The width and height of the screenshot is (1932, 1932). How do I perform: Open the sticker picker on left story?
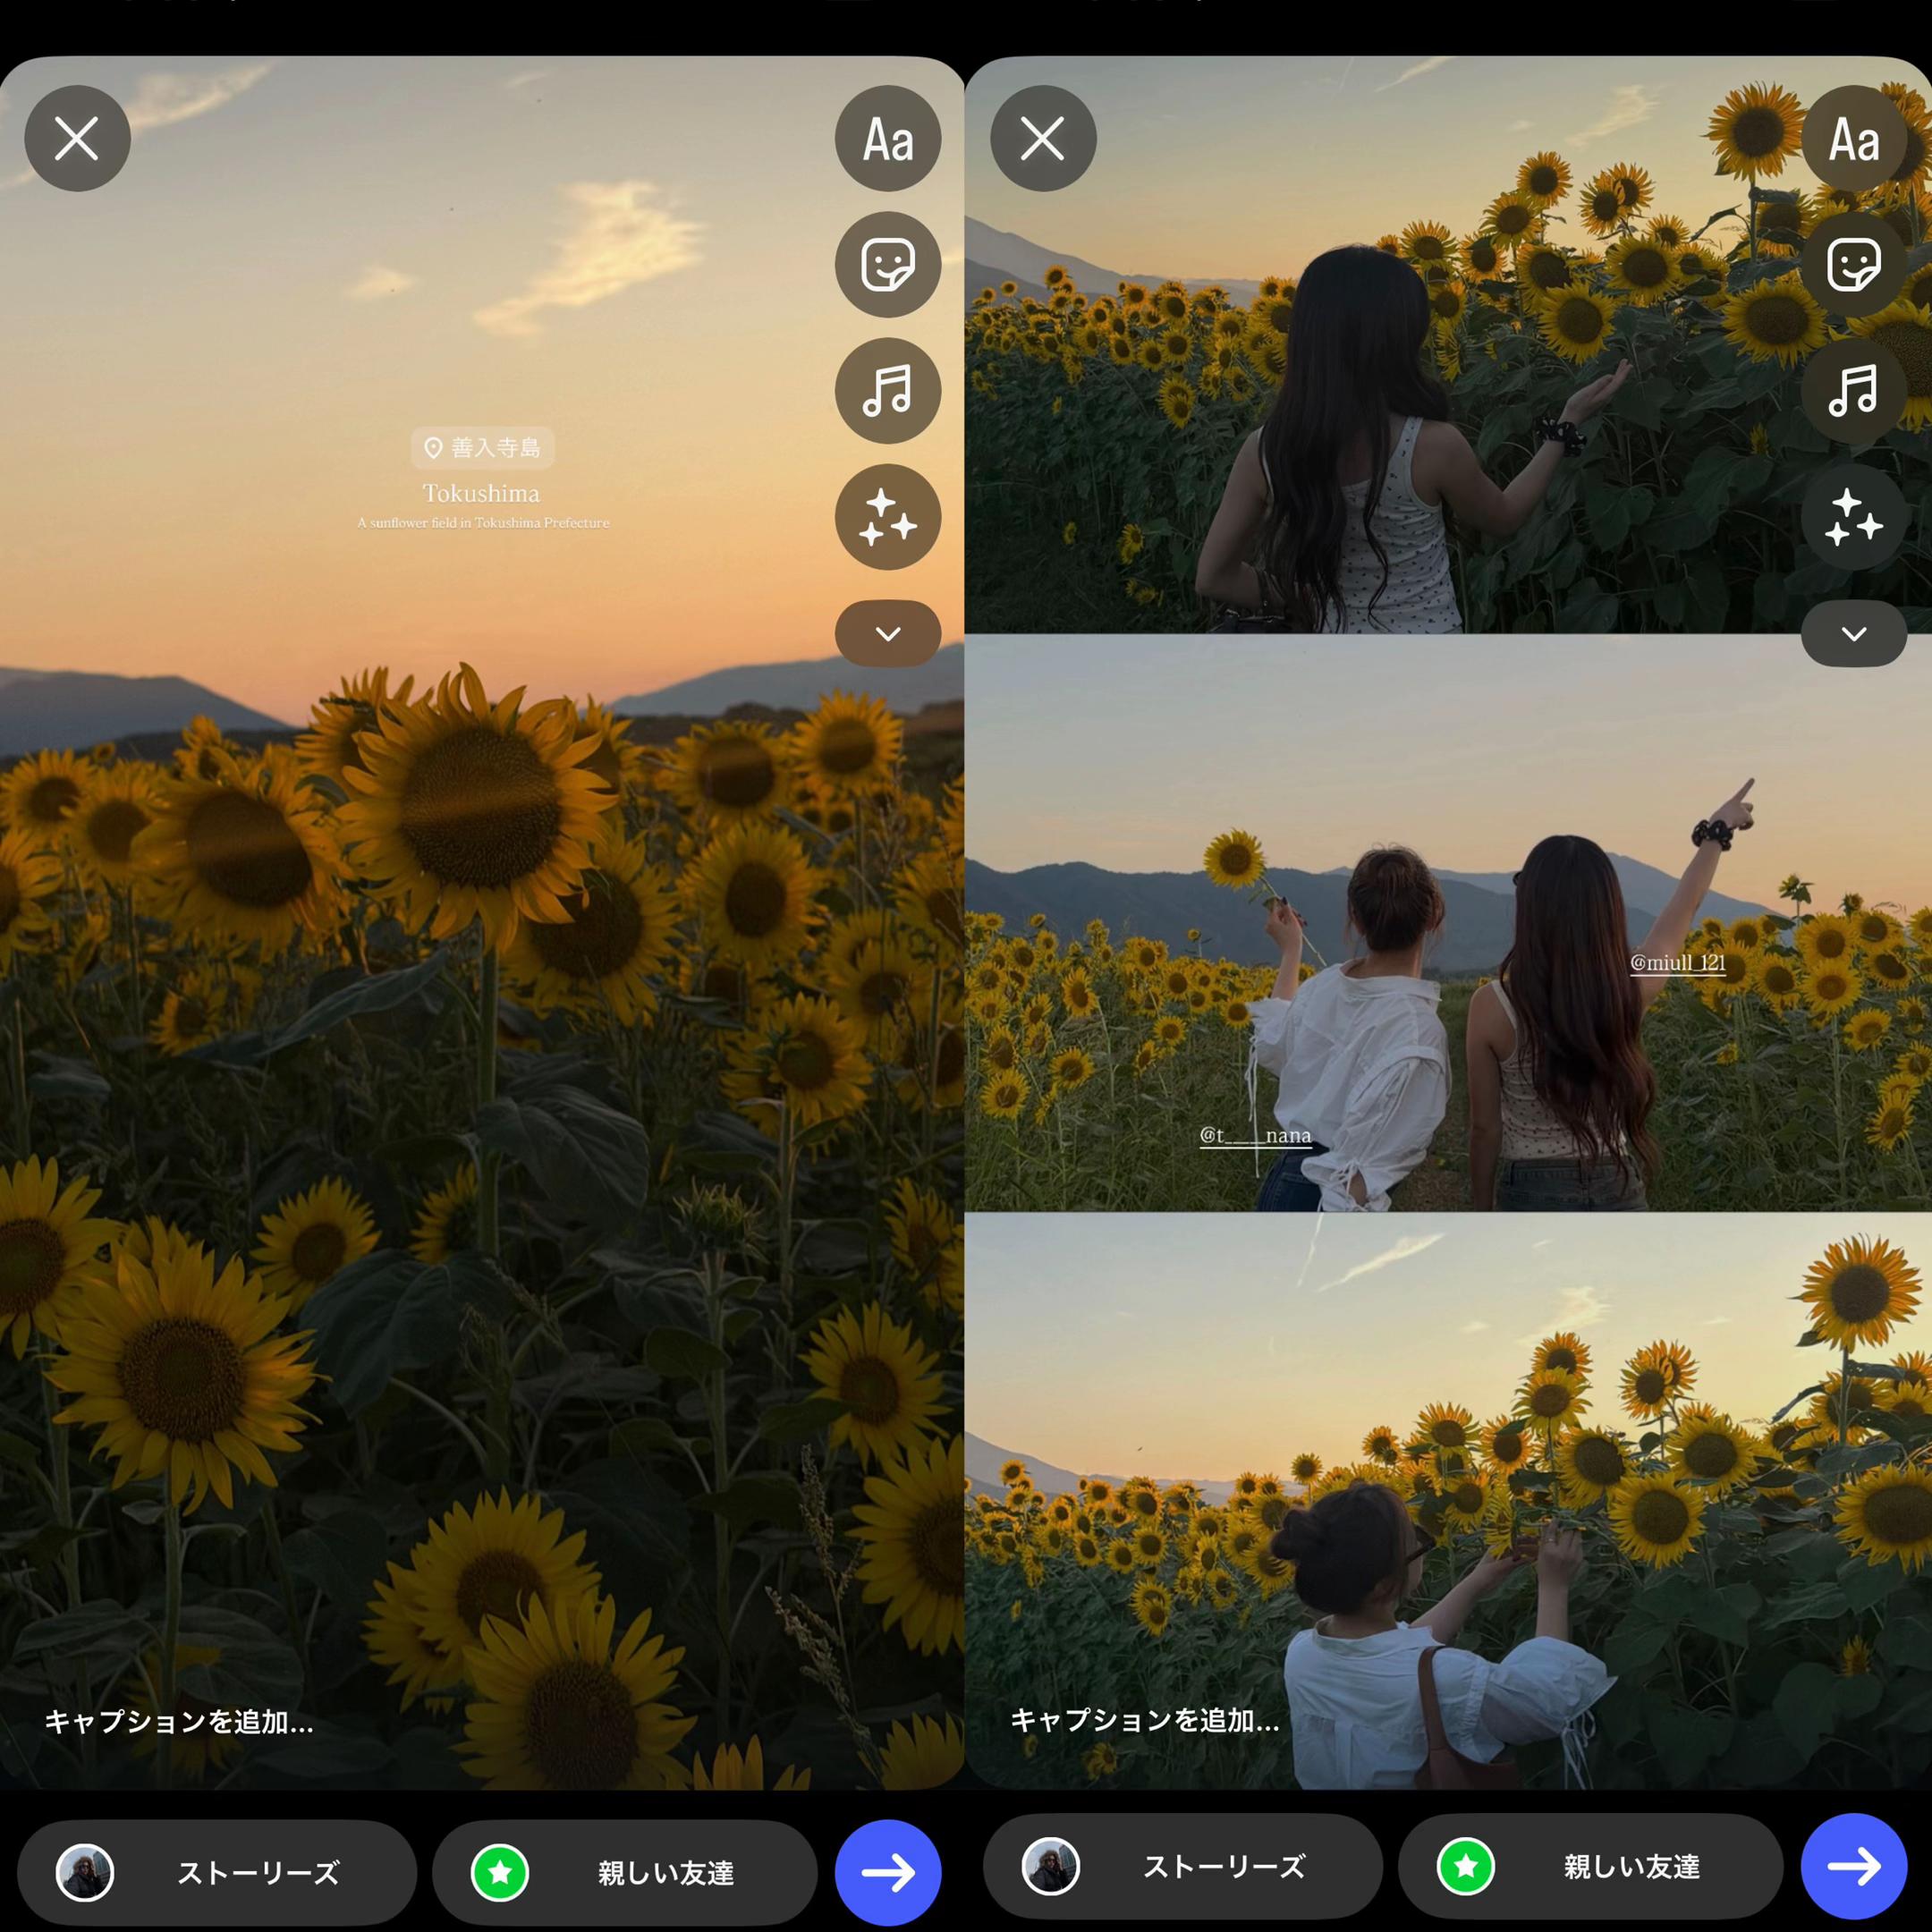pyautogui.click(x=888, y=264)
